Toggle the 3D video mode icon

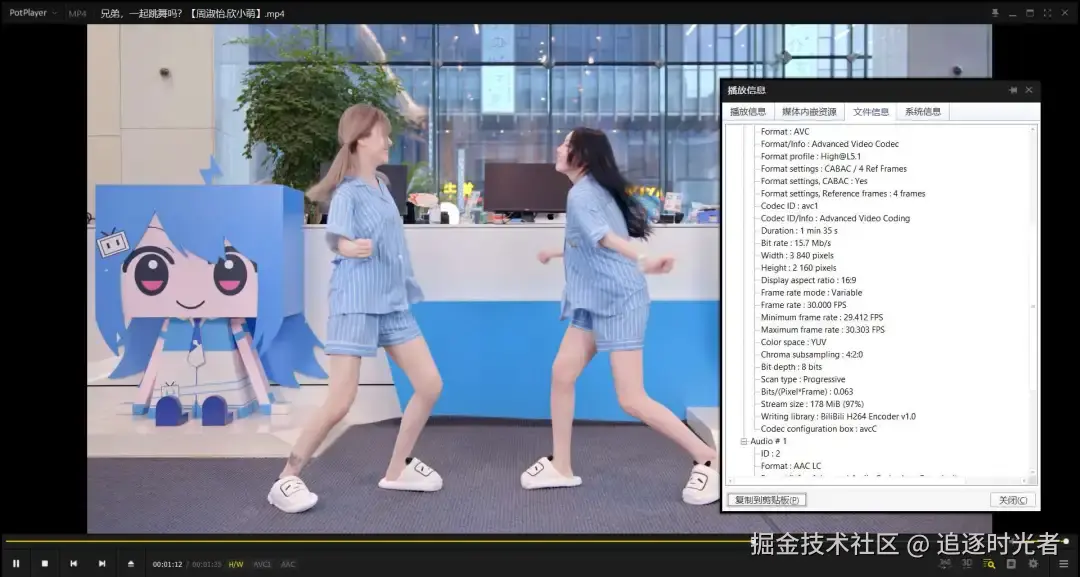point(966,563)
